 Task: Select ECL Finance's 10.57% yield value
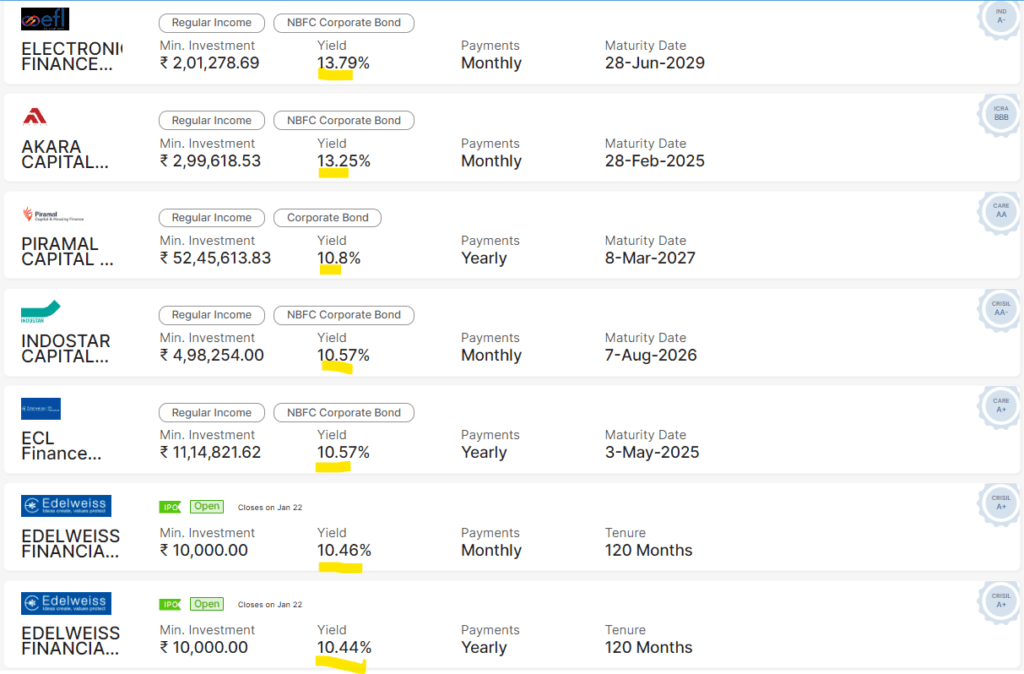[344, 453]
